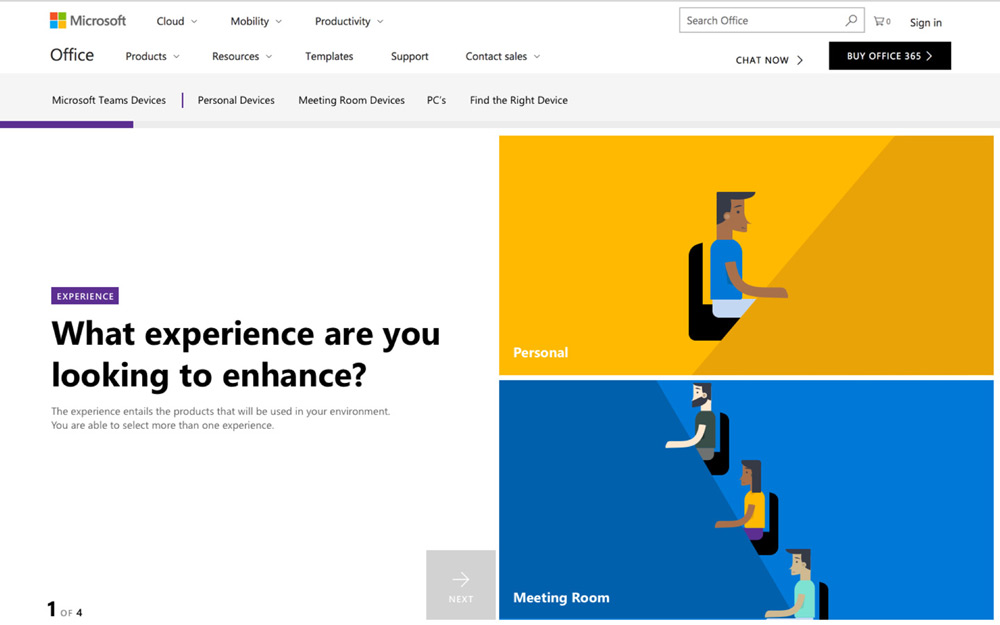Click the Office home link
This screenshot has width=1000, height=625.
coord(72,55)
